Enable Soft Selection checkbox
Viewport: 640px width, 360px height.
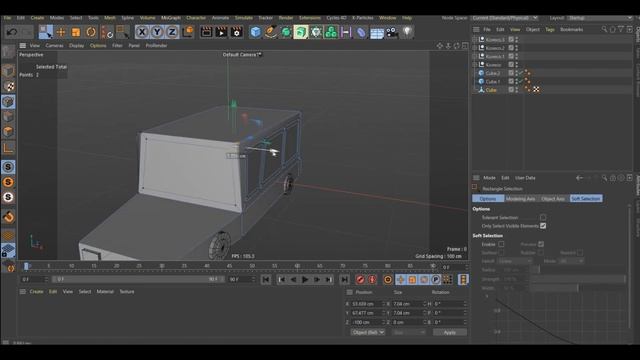click(501, 244)
